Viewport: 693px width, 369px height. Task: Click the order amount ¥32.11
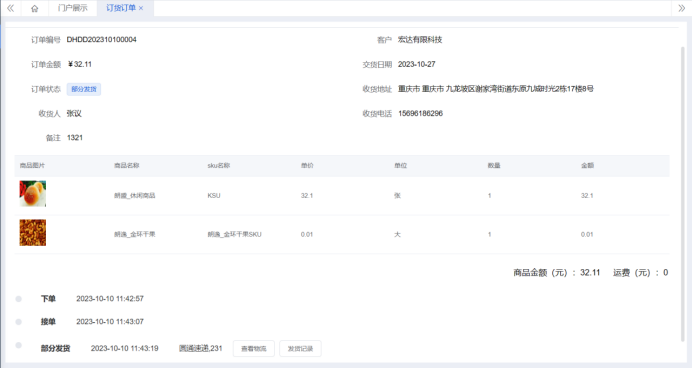click(x=80, y=65)
